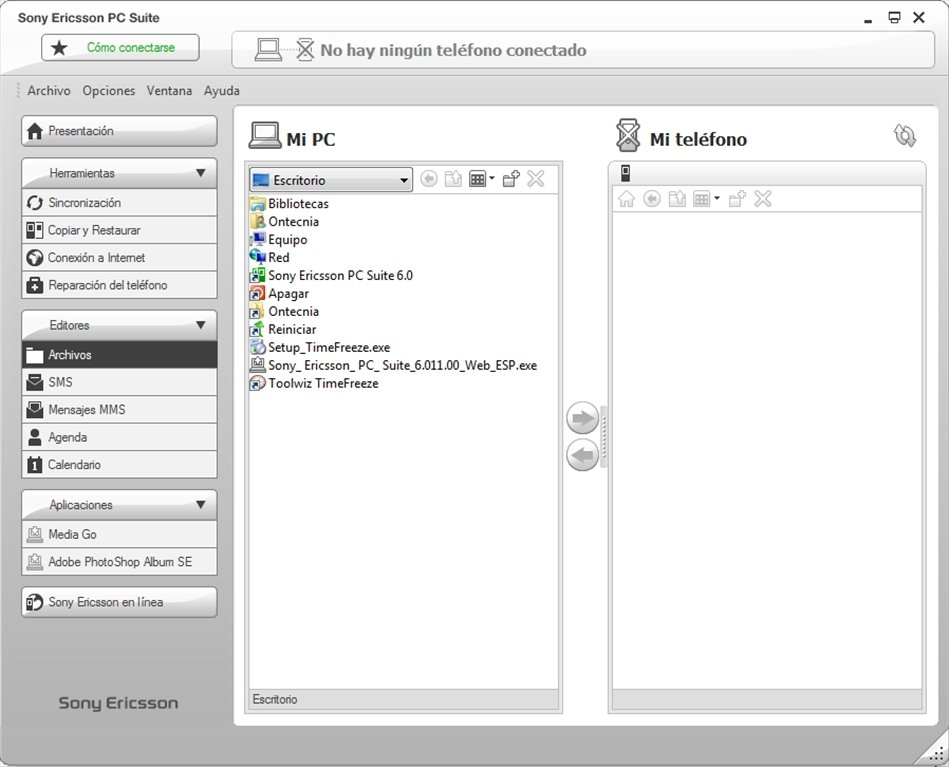Click delete X icon in Mi PC toolbar
The width and height of the screenshot is (949, 767).
[536, 179]
